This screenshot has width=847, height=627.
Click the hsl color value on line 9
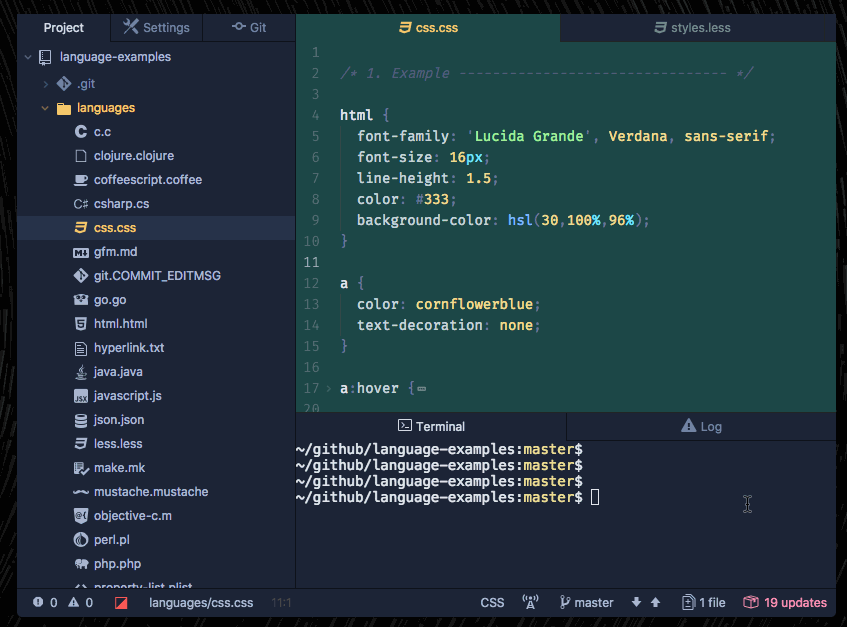(x=574, y=220)
